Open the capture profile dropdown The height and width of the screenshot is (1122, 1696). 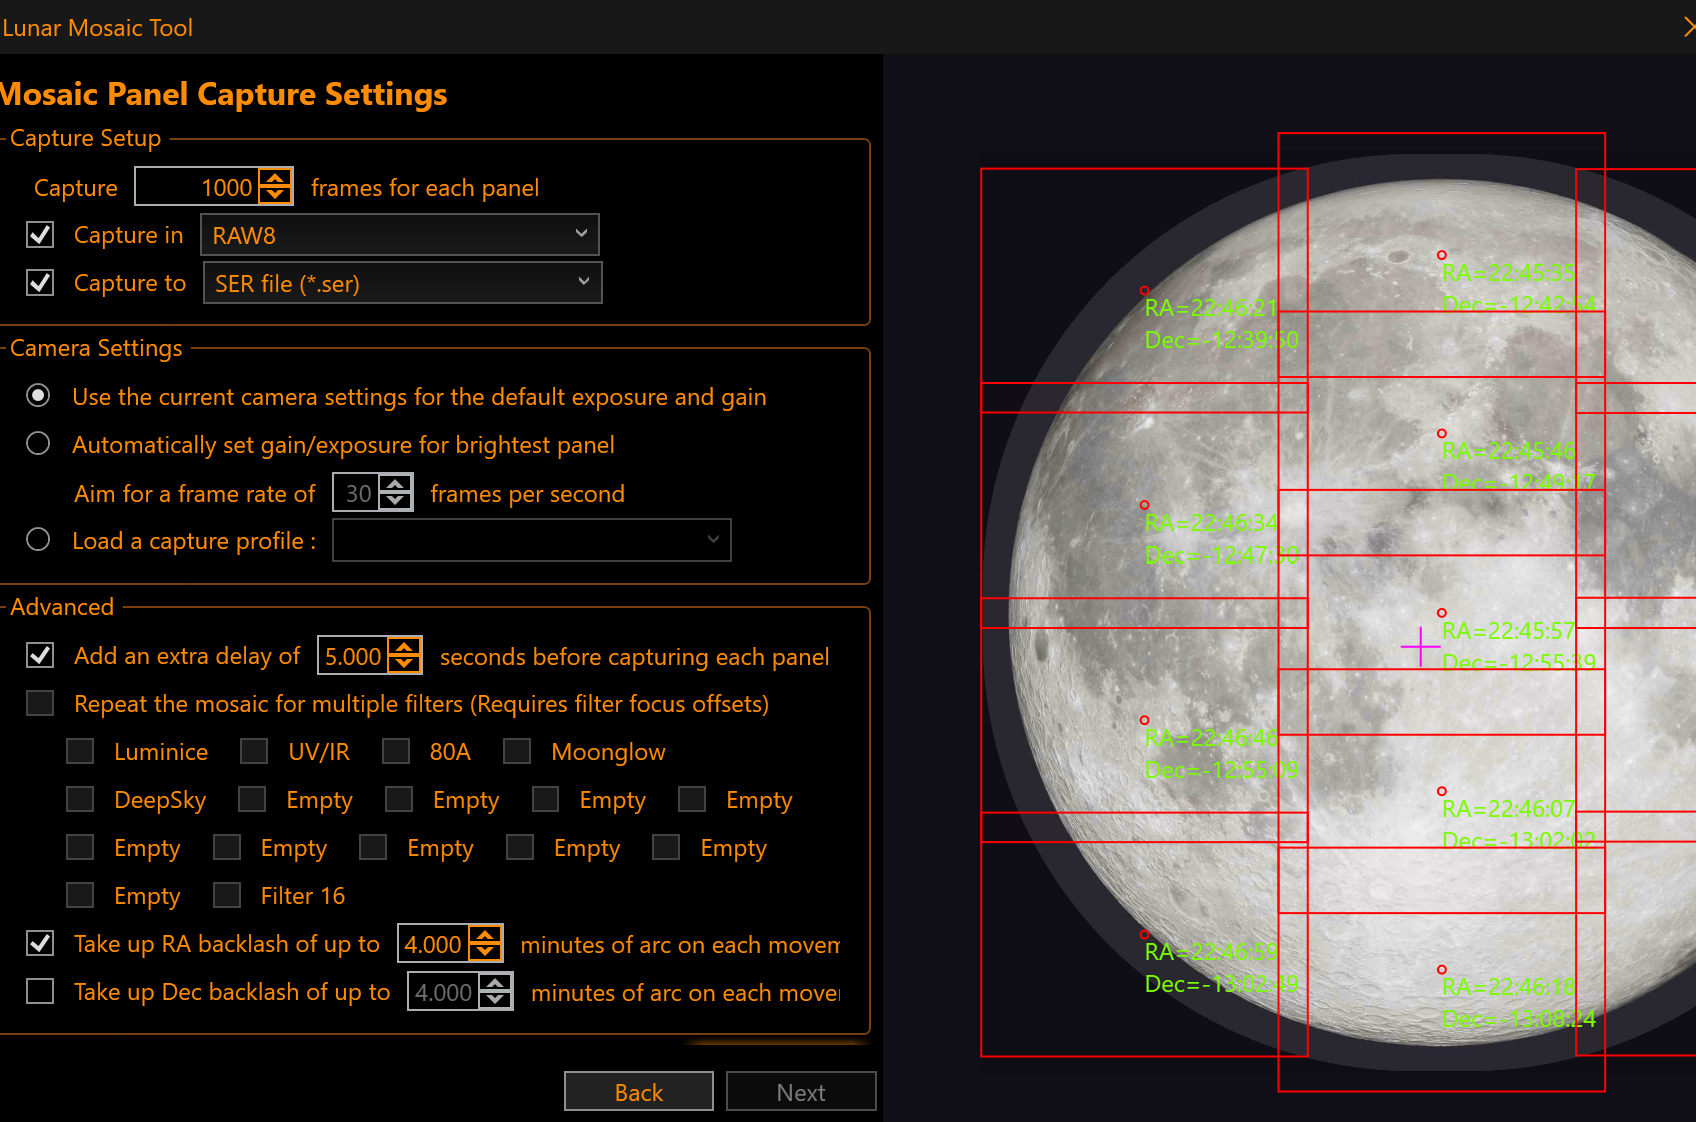(x=531, y=540)
